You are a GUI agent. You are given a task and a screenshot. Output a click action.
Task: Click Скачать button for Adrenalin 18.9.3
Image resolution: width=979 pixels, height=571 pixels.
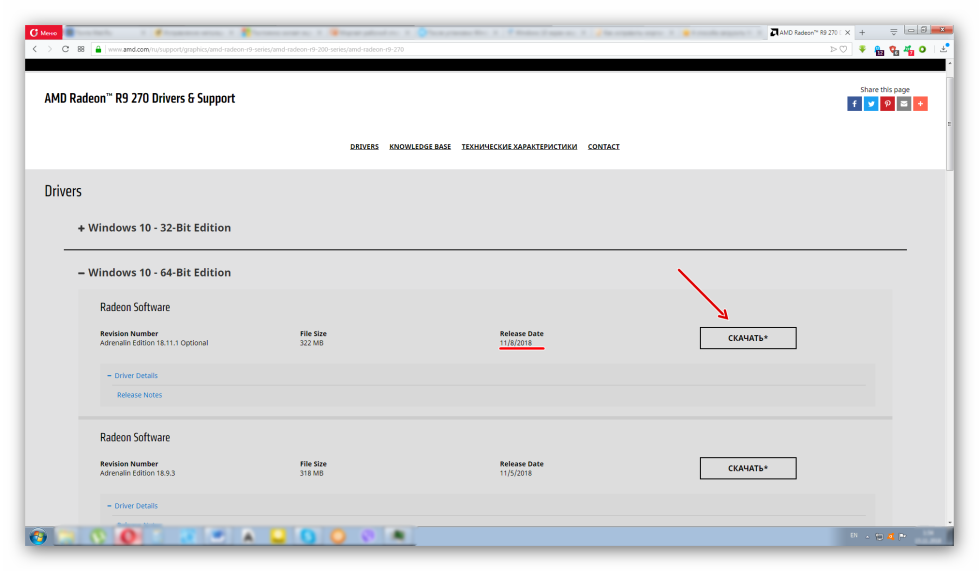[748, 468]
